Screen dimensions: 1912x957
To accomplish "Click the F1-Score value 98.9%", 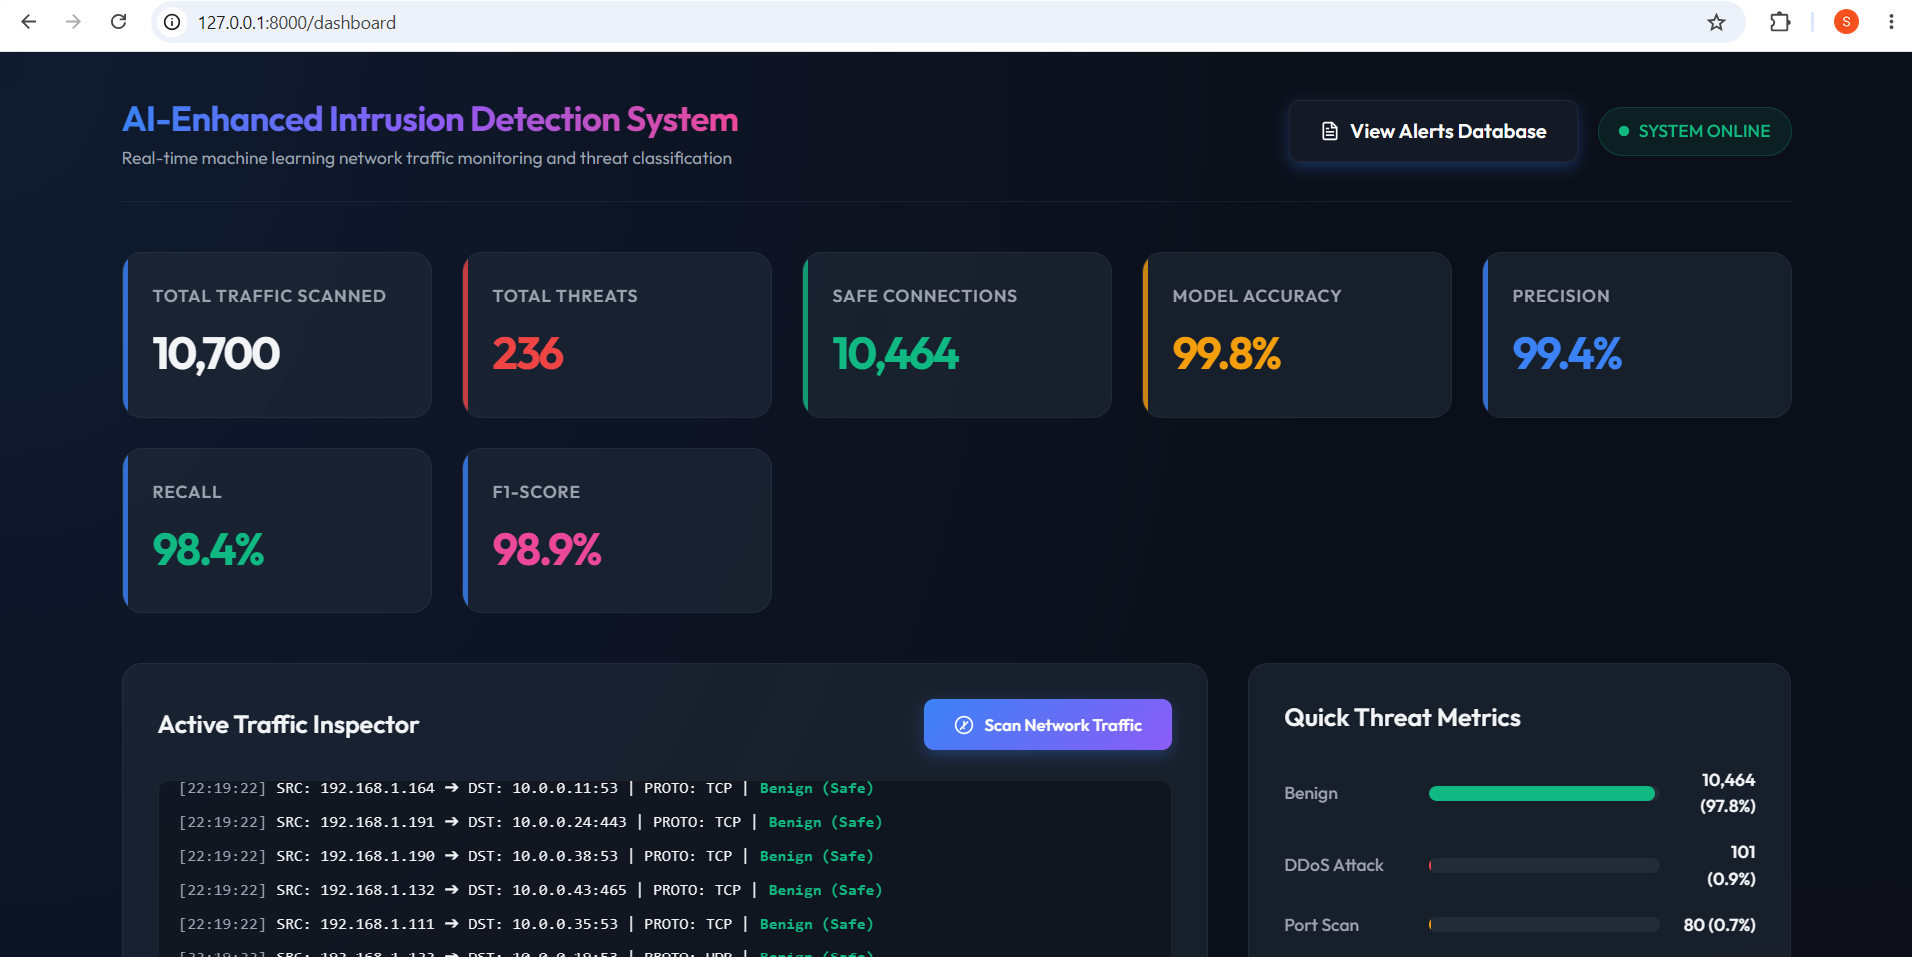I will click(x=547, y=550).
